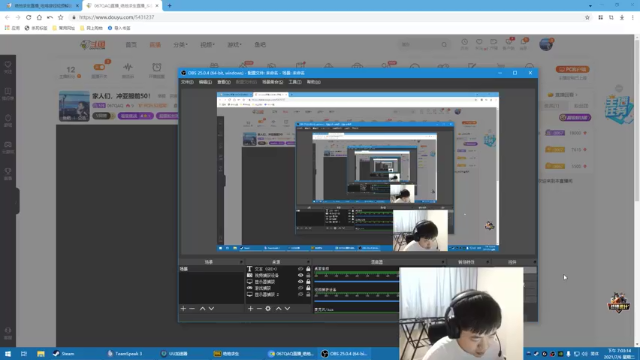Click the orange PC button at Douyu top right

tap(572, 69)
